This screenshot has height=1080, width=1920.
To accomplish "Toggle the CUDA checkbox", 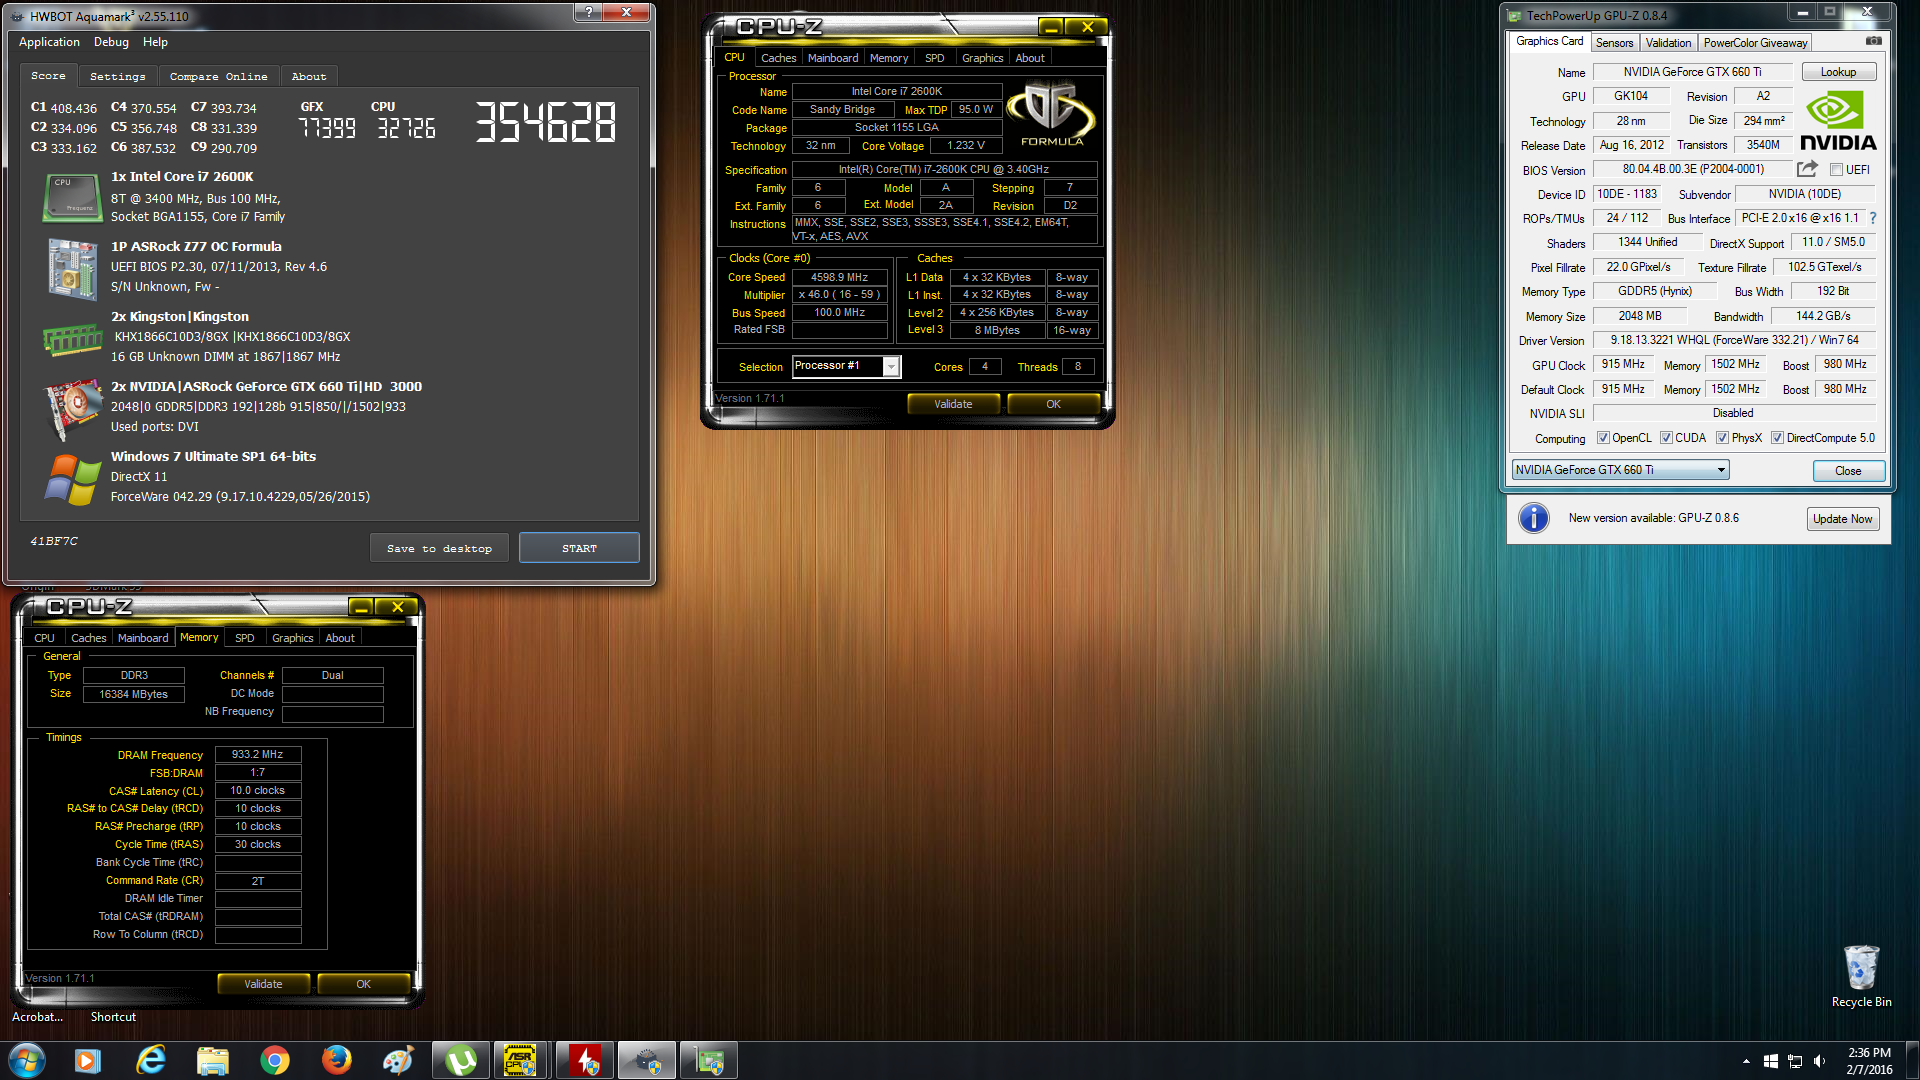I will 1666,438.
